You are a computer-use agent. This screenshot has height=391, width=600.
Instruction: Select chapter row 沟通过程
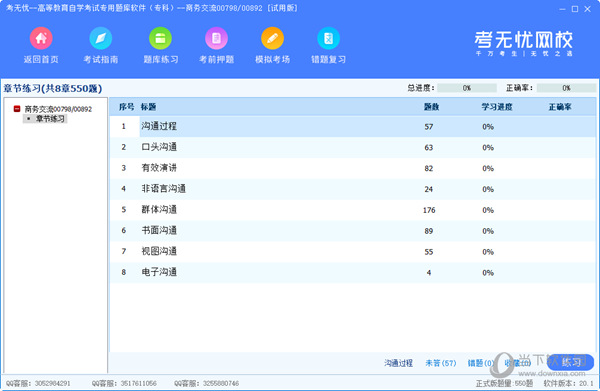pyautogui.click(x=353, y=127)
